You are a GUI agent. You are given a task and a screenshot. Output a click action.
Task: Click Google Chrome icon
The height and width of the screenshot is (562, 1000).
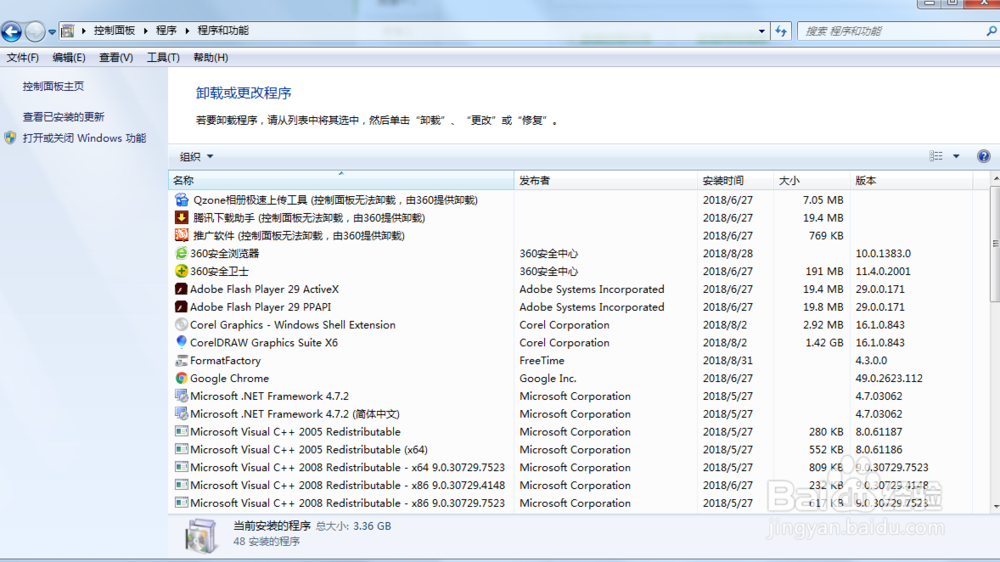coord(182,378)
